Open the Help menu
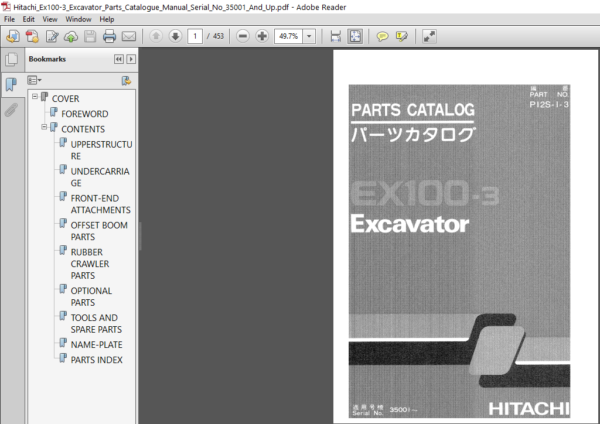Viewport: 600px width, 424px height. pyautogui.click(x=107, y=19)
